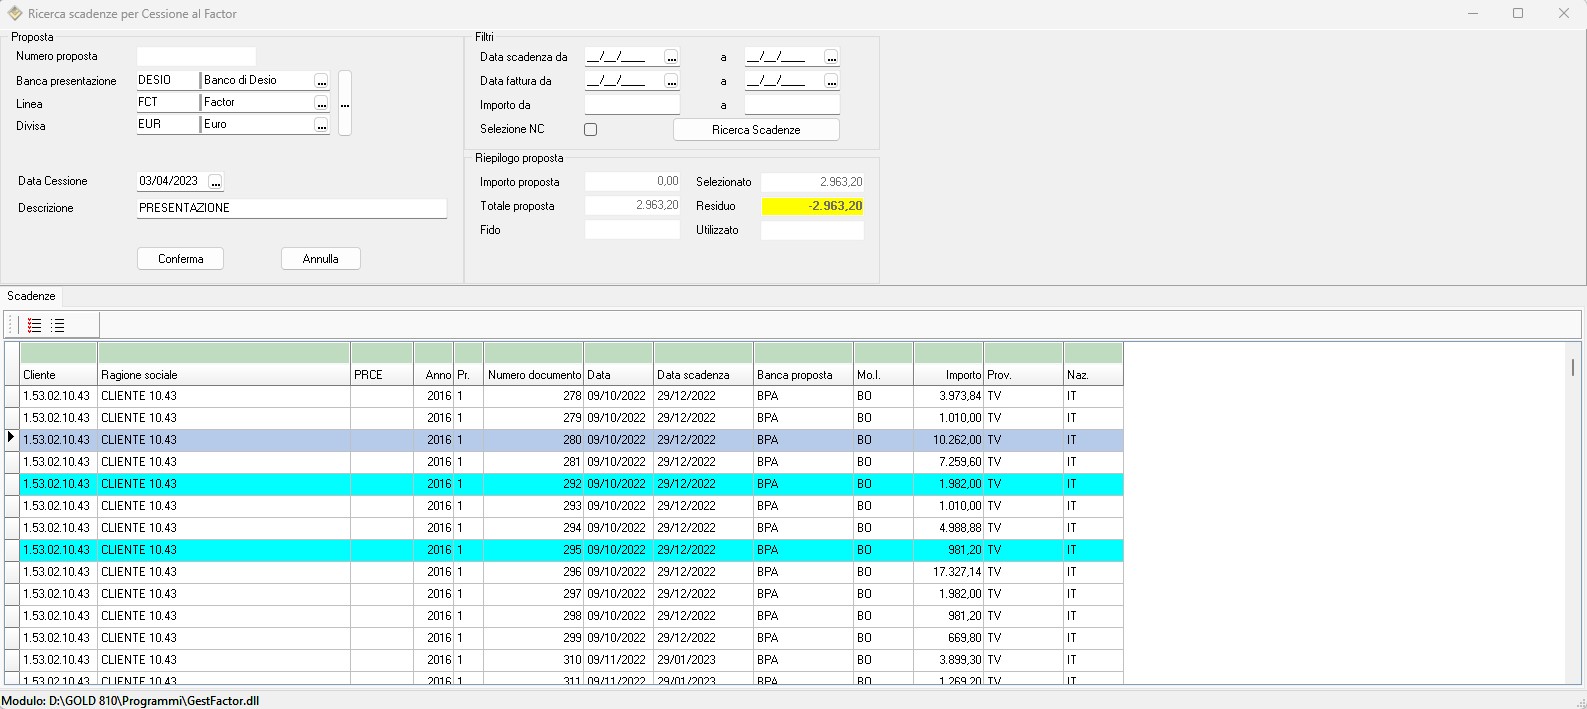
Task: Click the black deselect-all list icon
Action: (x=58, y=325)
